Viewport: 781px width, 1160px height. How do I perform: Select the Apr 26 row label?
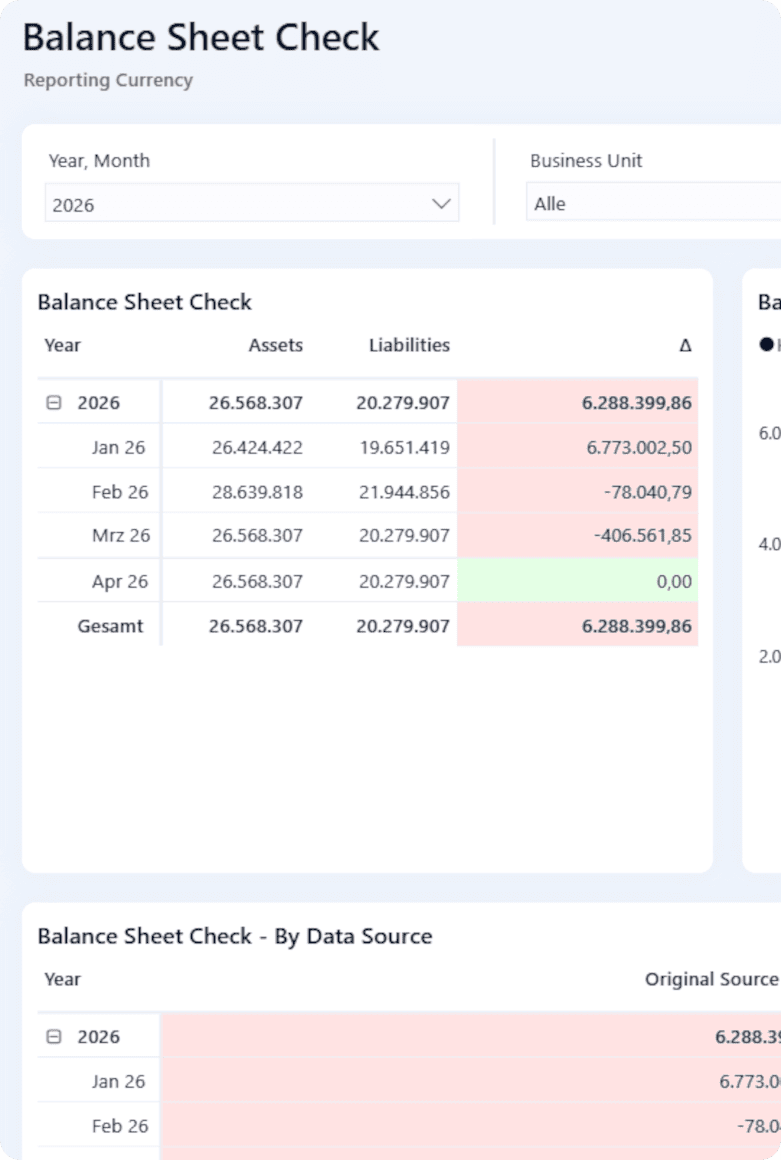[x=120, y=581]
